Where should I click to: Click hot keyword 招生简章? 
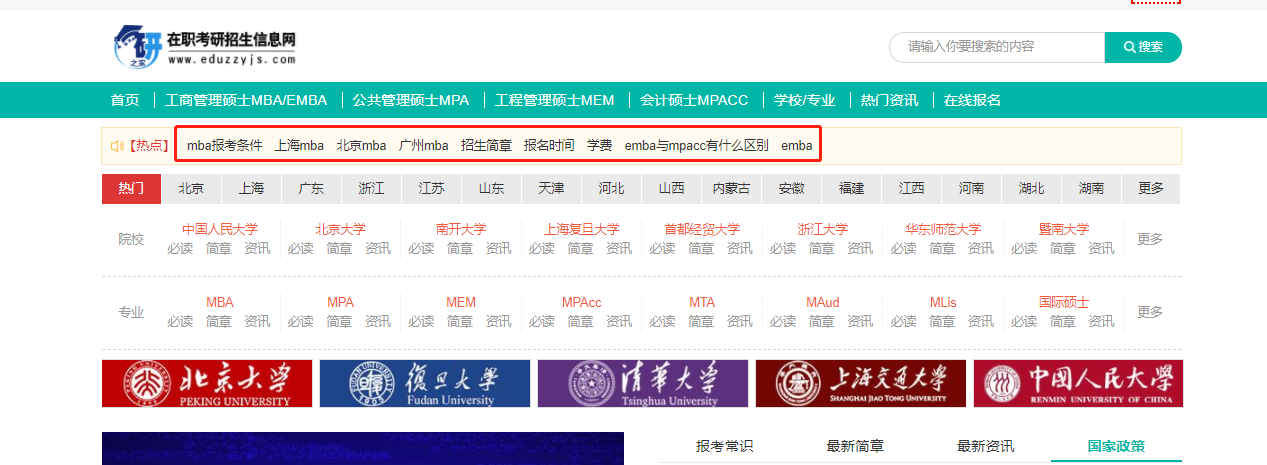coord(486,146)
